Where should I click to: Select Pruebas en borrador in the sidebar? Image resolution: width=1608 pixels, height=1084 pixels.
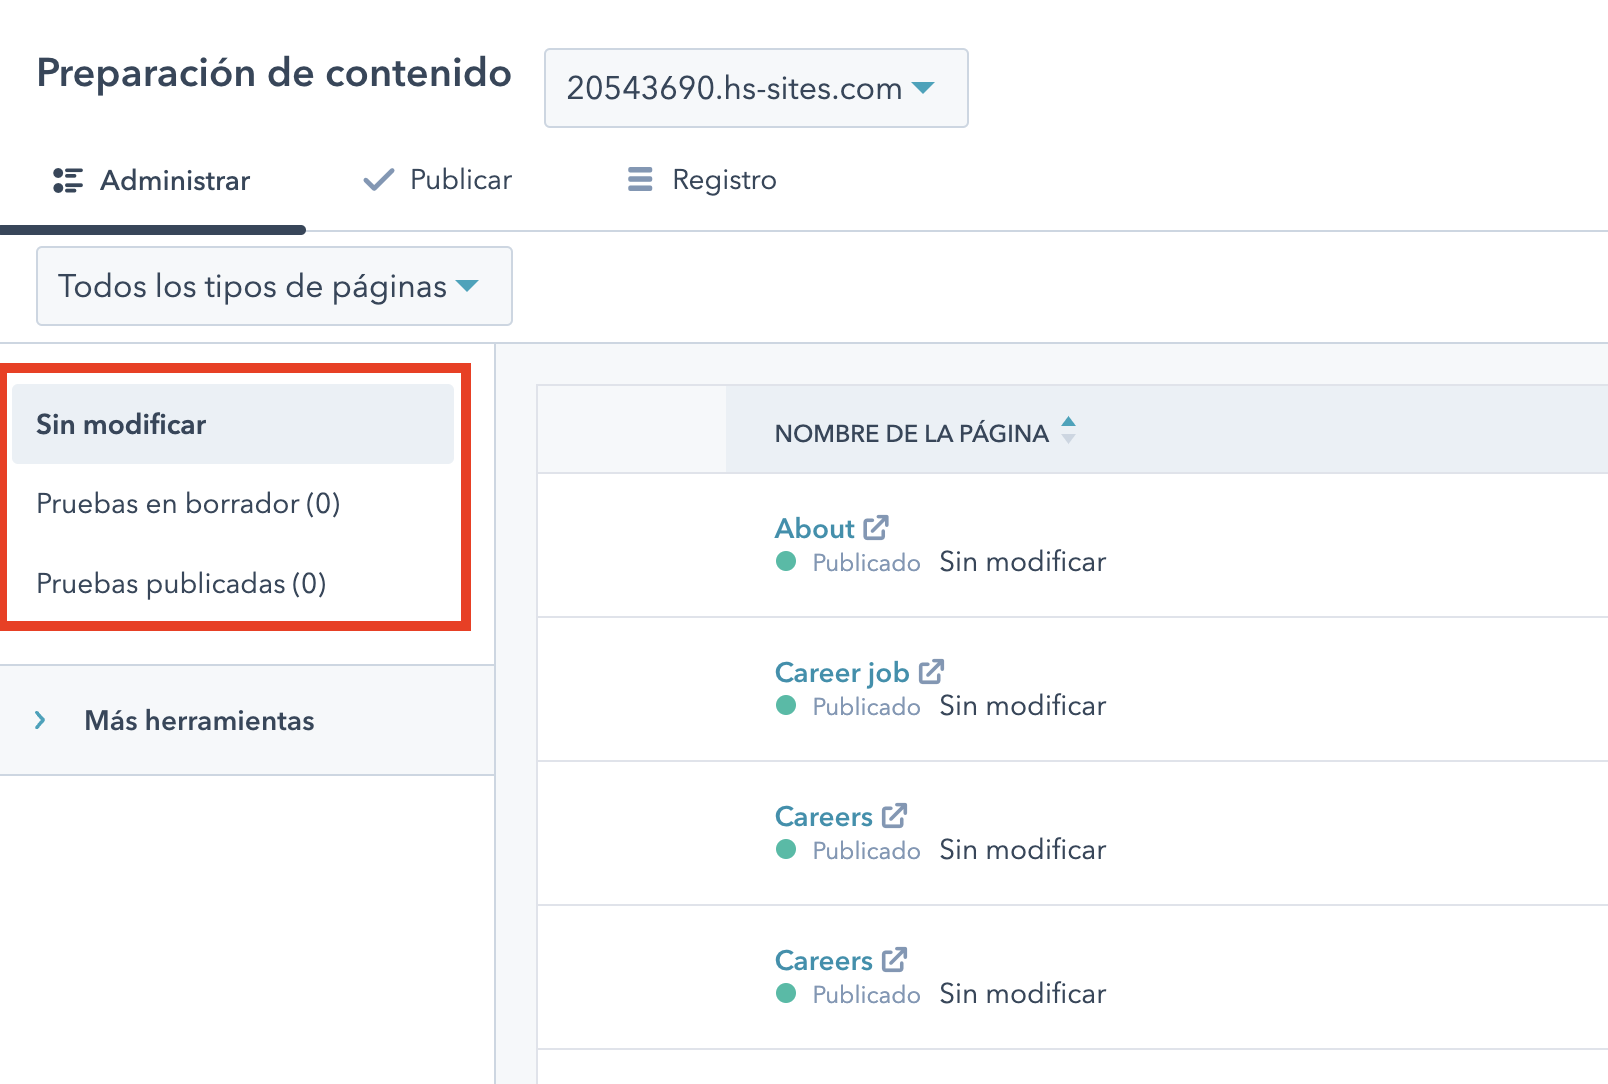coord(188,503)
